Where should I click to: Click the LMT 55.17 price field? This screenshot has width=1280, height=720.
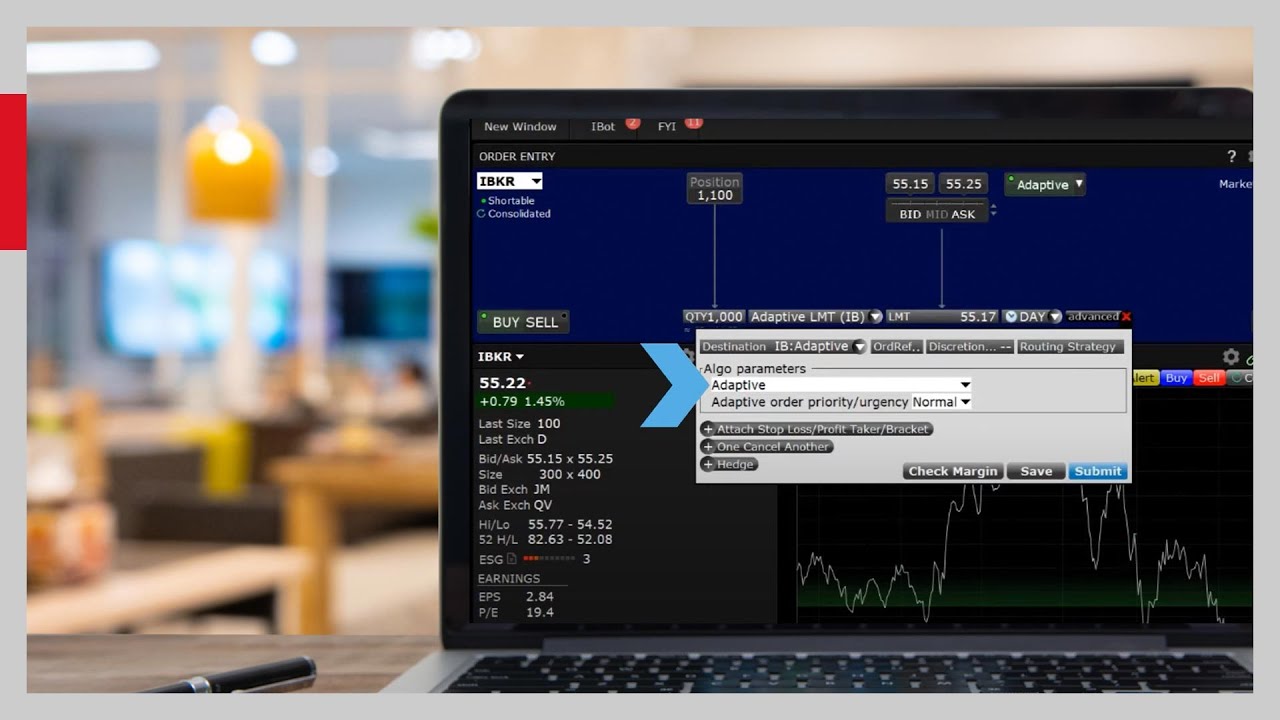pyautogui.click(x=942, y=316)
